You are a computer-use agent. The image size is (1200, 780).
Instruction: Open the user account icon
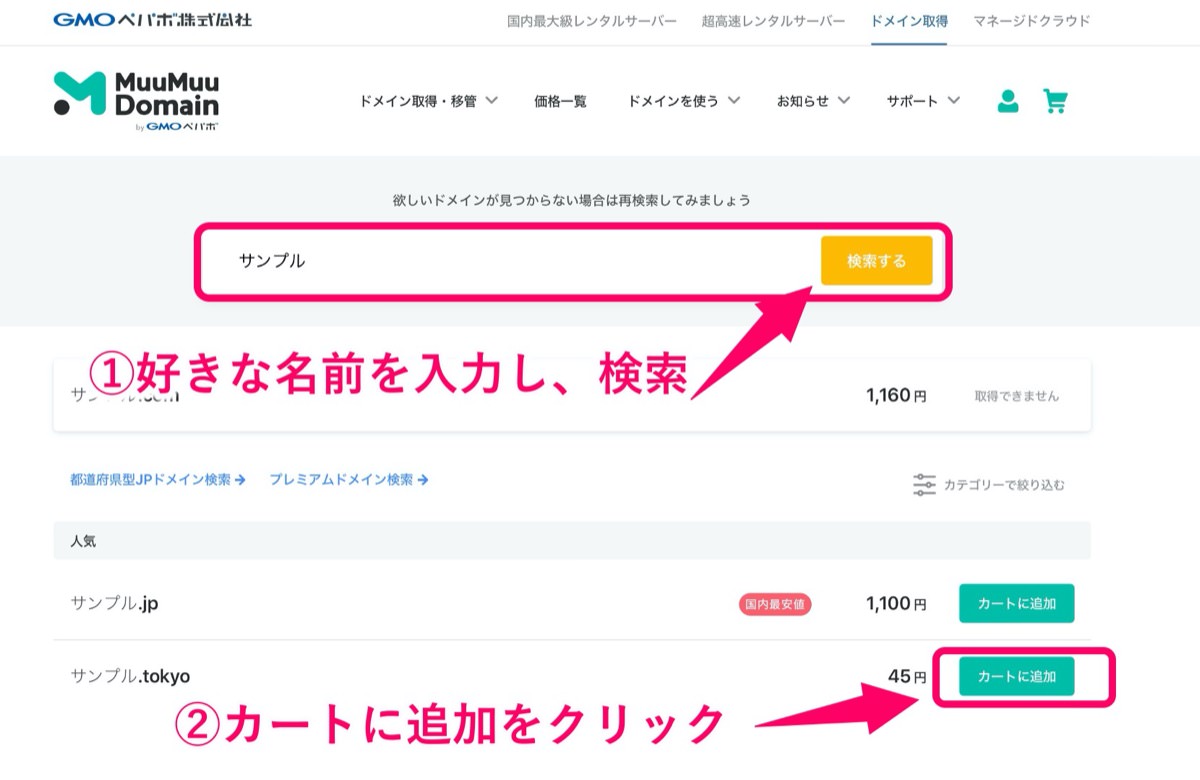coord(1008,101)
